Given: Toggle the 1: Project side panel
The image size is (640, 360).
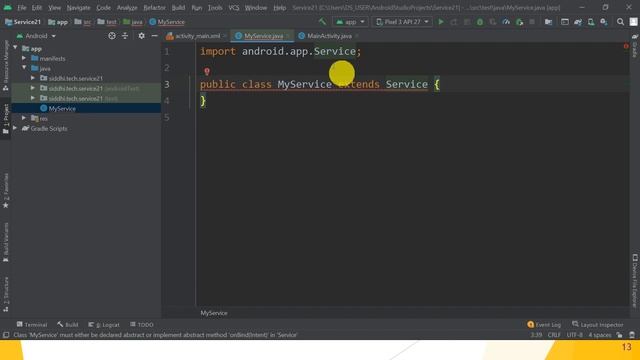Looking at the screenshot, I should click(6, 119).
